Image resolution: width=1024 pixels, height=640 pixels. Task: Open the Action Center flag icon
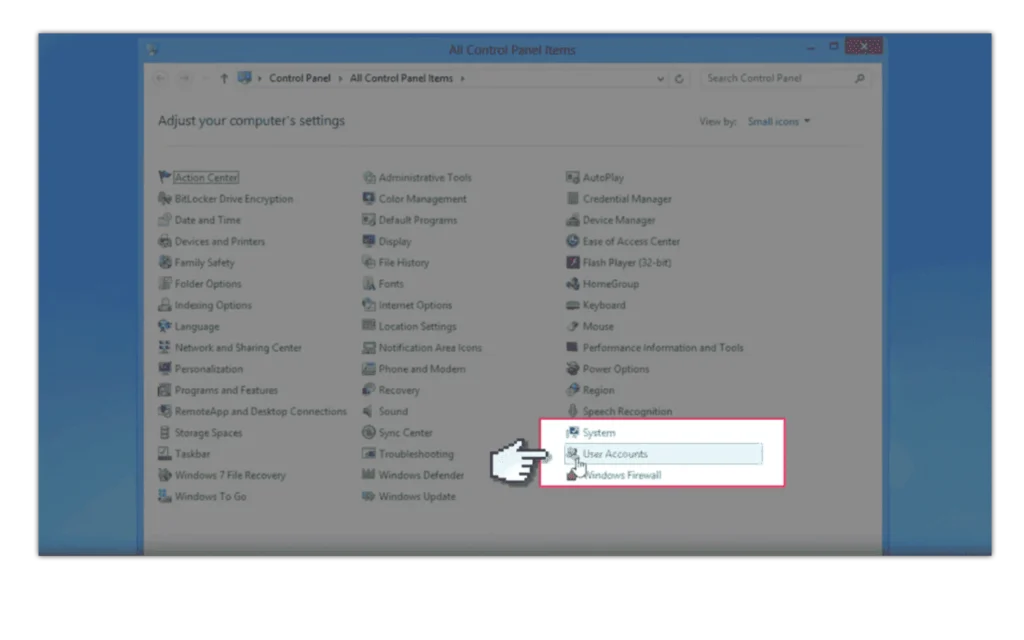click(165, 177)
